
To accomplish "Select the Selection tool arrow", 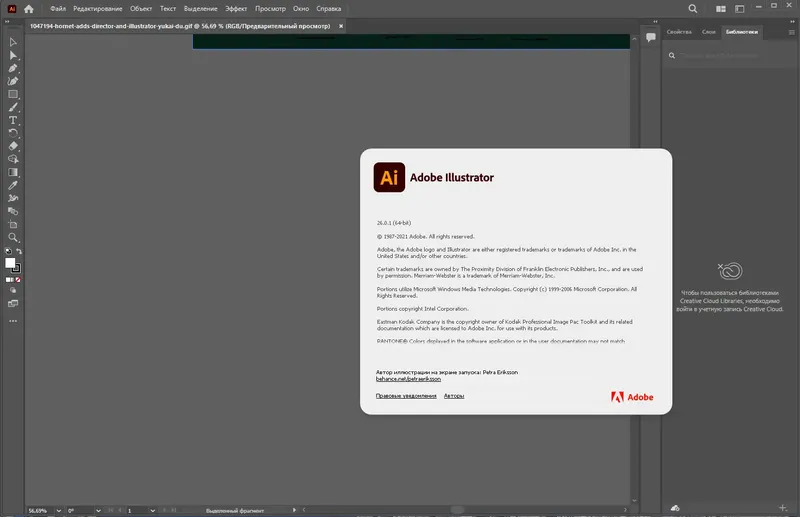I will click(x=13, y=42).
